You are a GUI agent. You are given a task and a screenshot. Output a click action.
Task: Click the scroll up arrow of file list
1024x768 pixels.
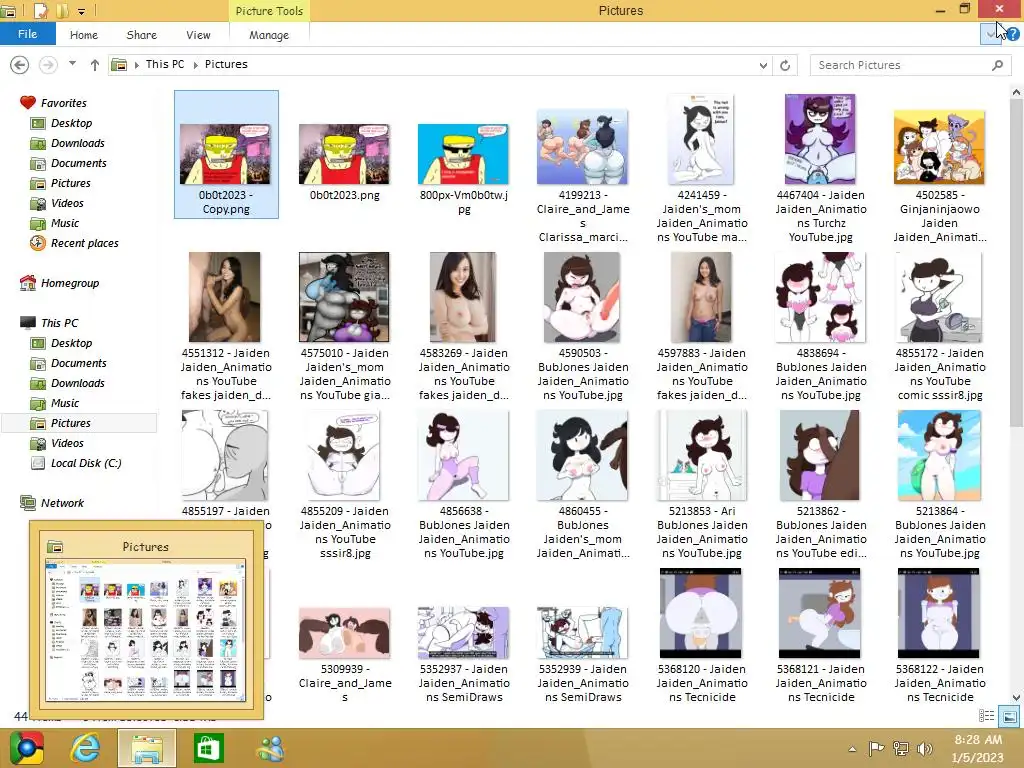(1016, 93)
